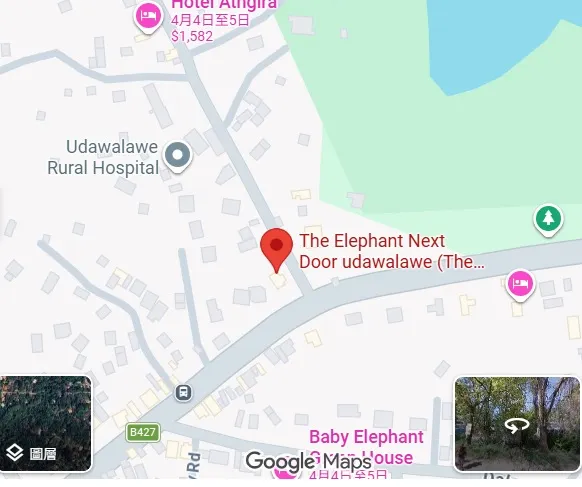582x487 pixels.
Task: Click the Hotel Athgira pink bed icon
Action: click(x=148, y=17)
